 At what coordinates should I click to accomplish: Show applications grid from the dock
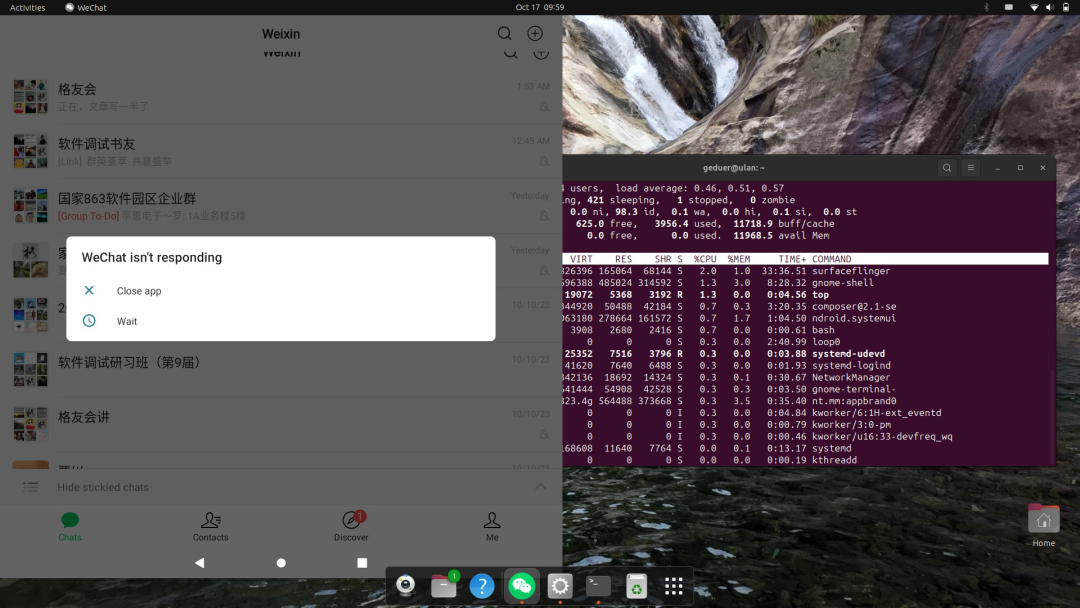(x=674, y=586)
